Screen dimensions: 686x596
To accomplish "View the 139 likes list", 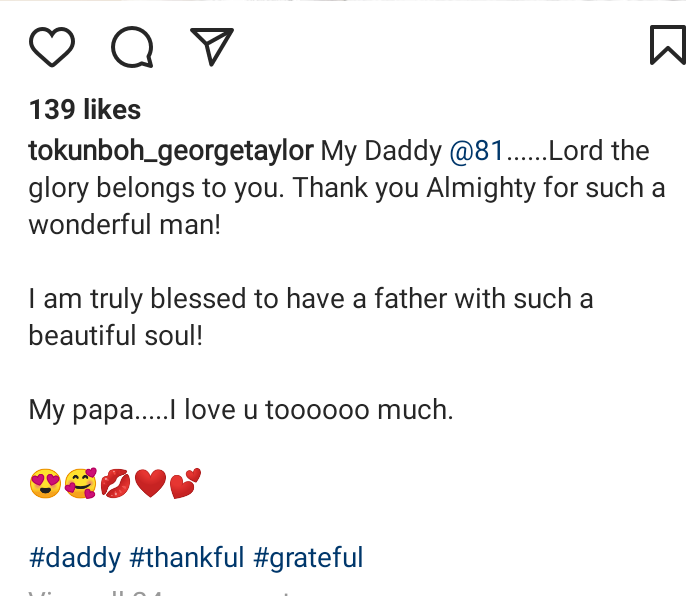I will tap(85, 110).
